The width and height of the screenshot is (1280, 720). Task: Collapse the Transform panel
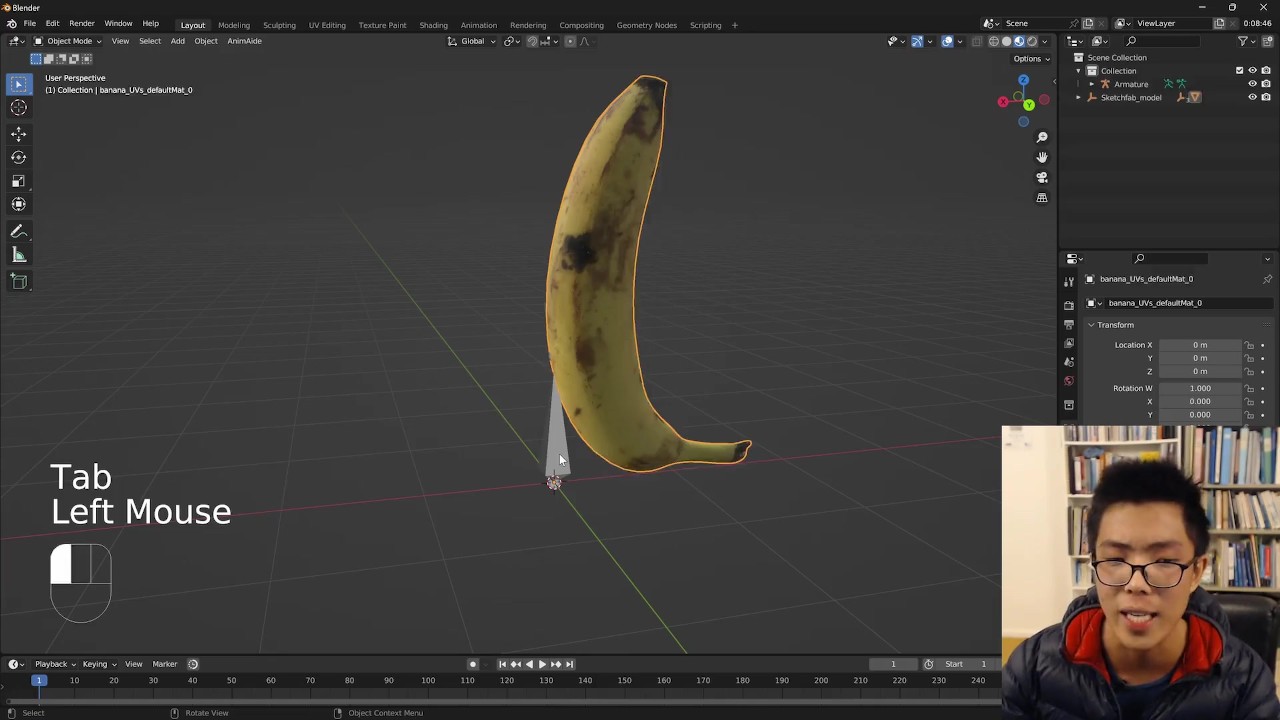point(1092,325)
